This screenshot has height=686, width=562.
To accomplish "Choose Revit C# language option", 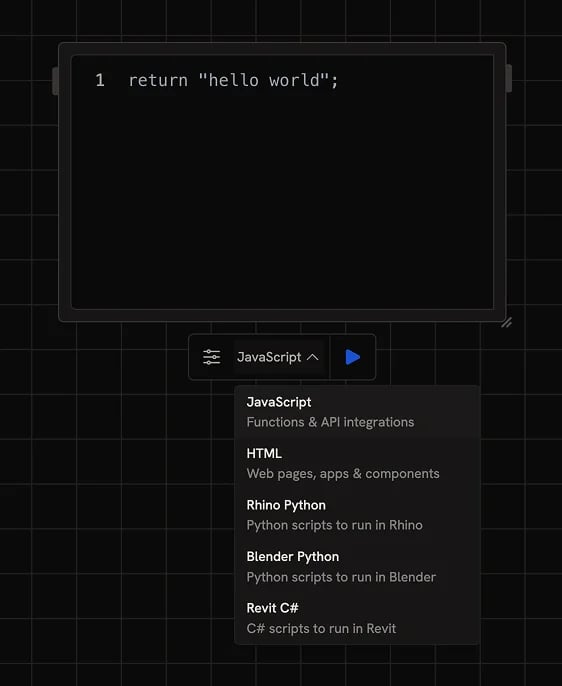I will tap(357, 618).
